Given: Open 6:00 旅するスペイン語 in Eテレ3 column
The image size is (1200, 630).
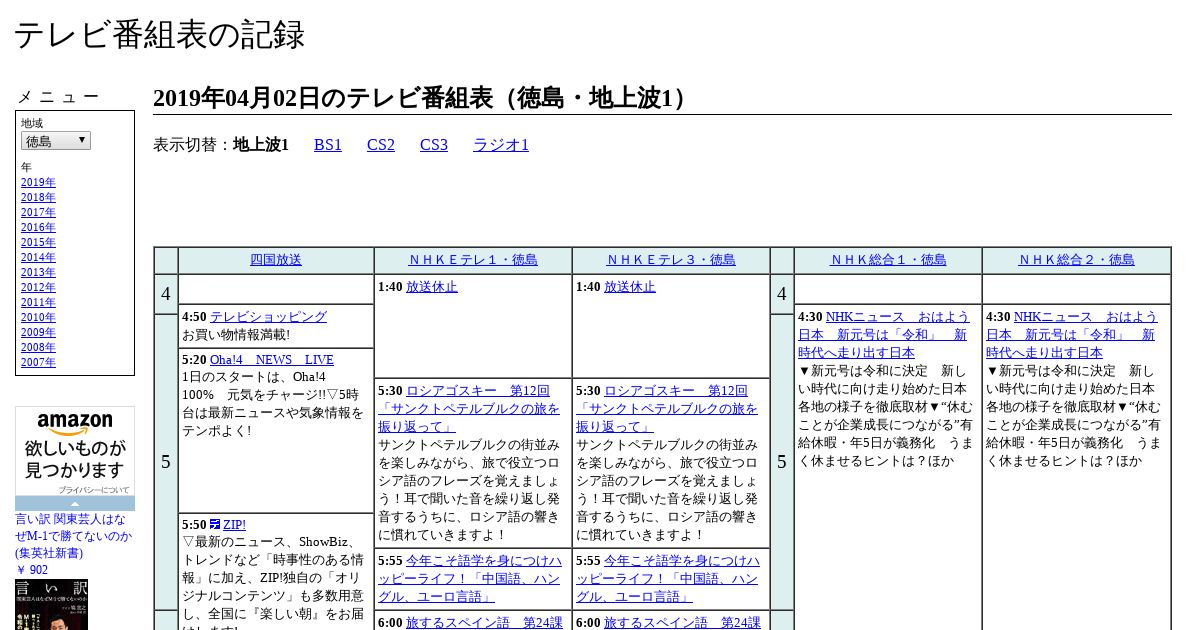Looking at the screenshot, I should tap(682, 622).
